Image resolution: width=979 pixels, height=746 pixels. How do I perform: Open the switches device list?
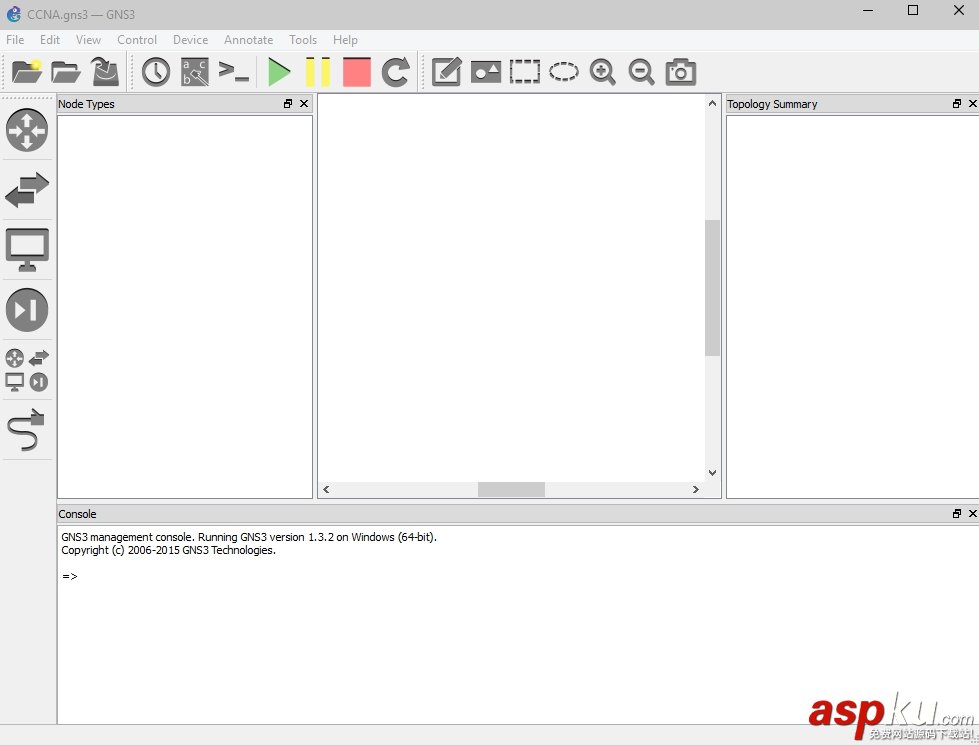(x=27, y=190)
